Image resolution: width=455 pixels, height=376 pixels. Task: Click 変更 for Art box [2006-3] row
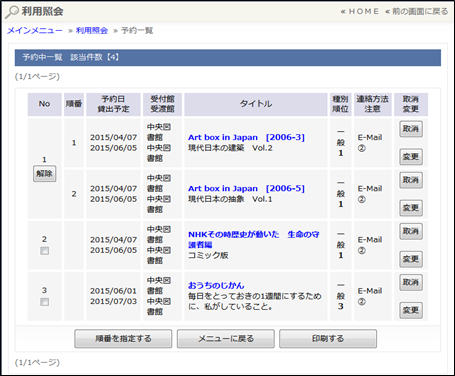[411, 157]
